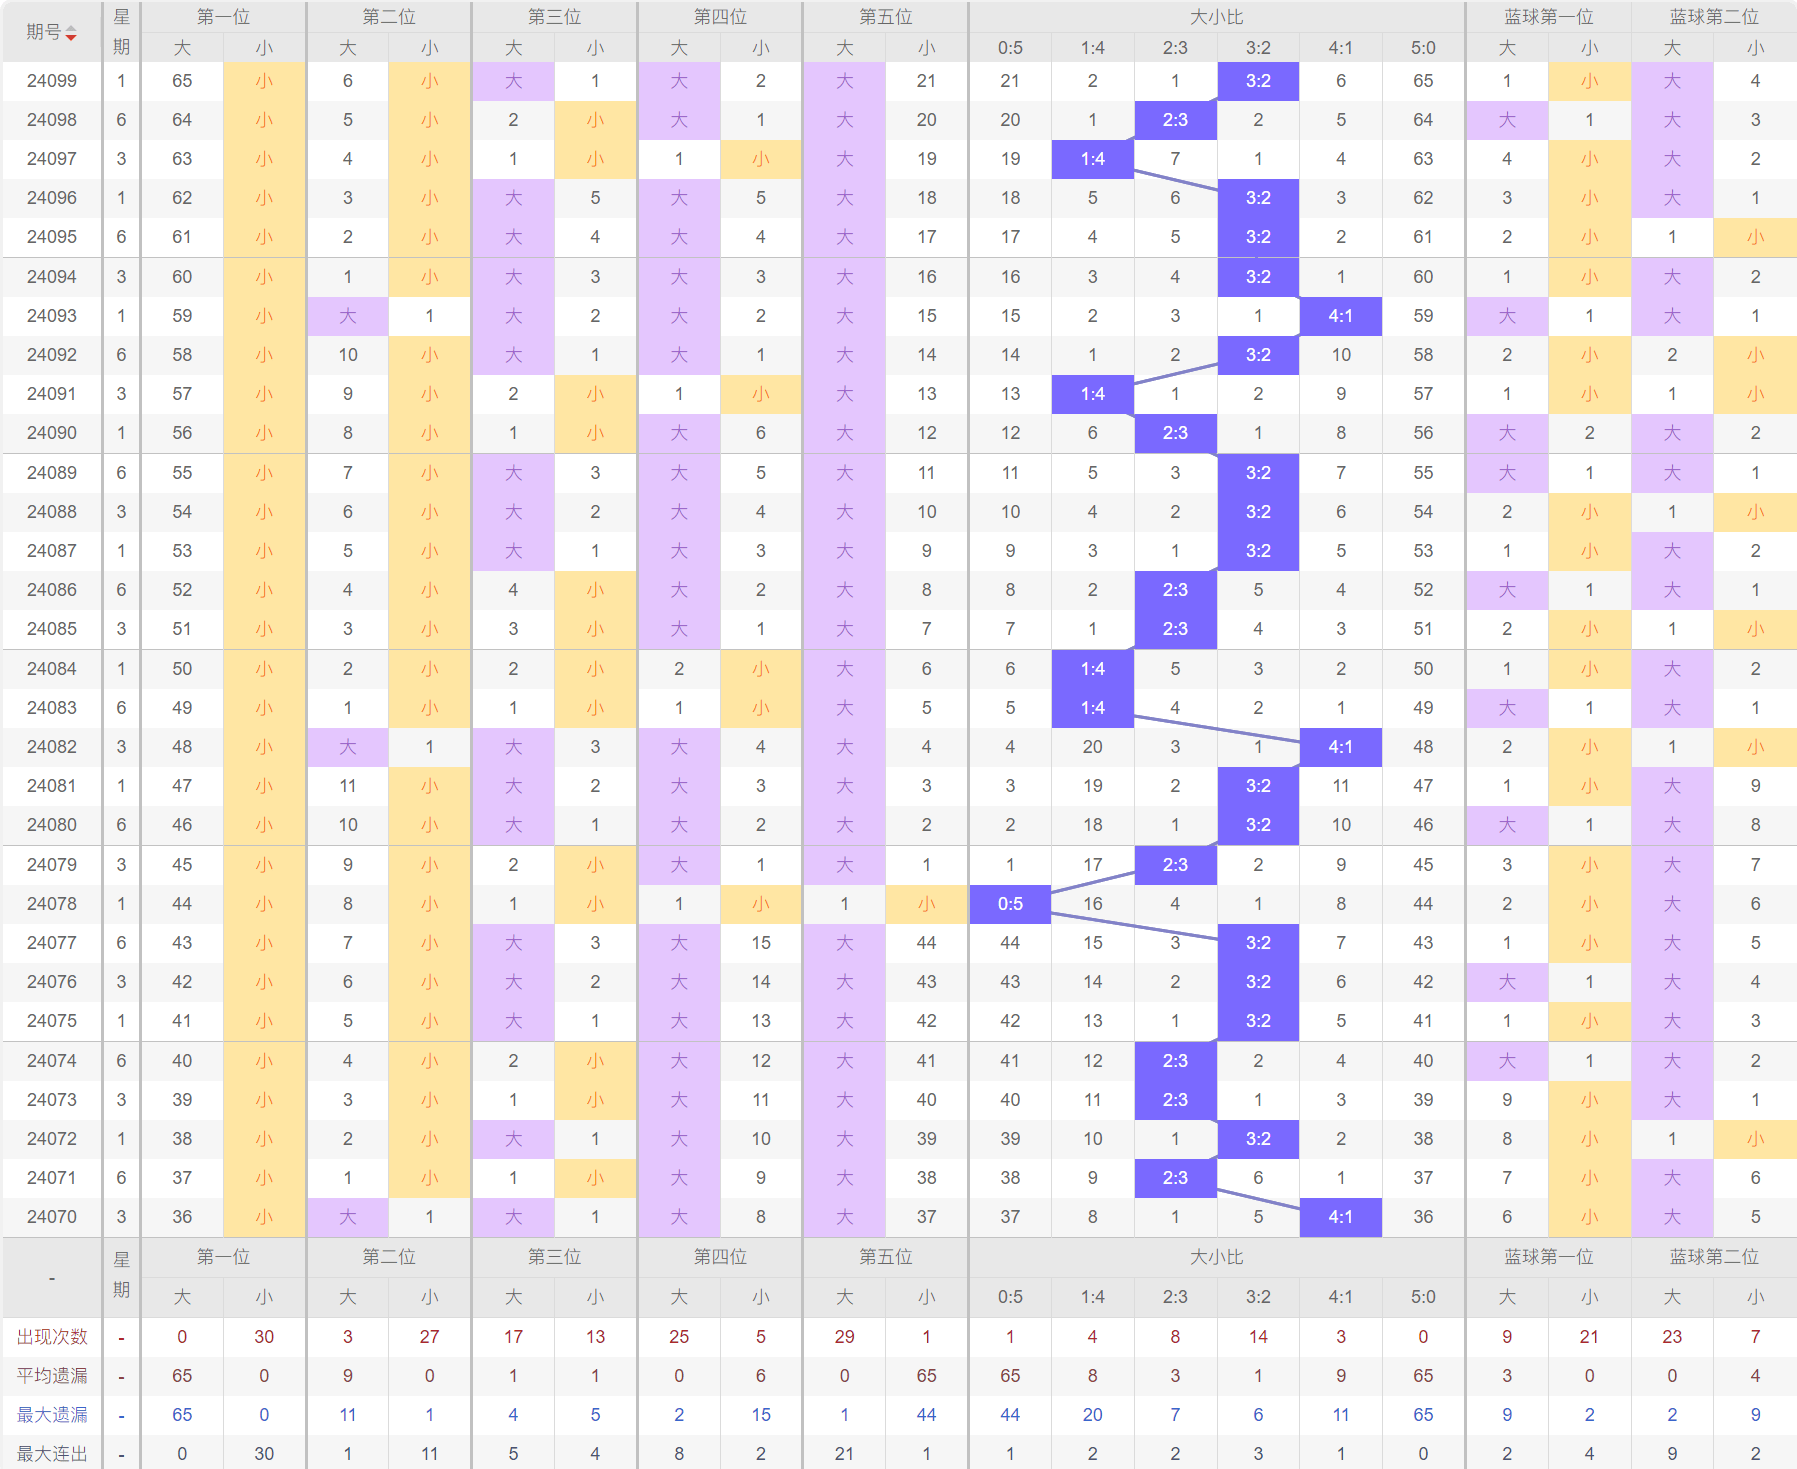This screenshot has width=1797, height=1469.
Task: Select the 第五位 header in the top header row
Action: pyautogui.click(x=885, y=17)
